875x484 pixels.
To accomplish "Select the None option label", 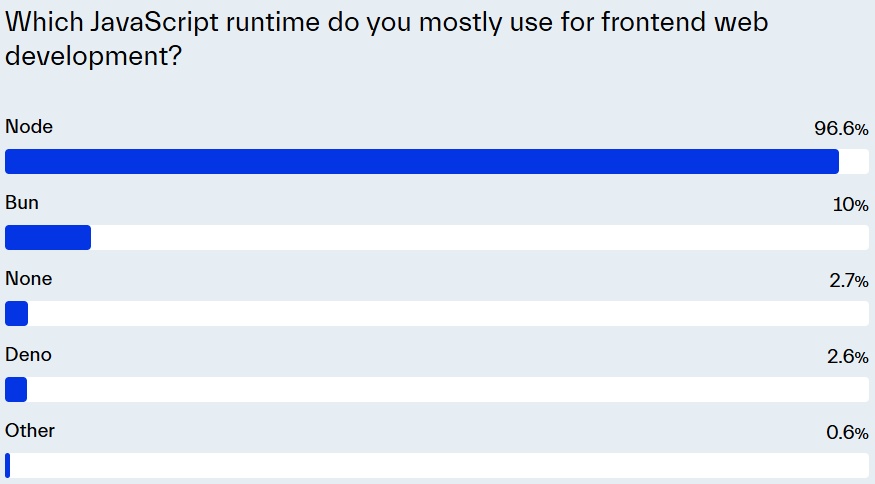I will pyautogui.click(x=28, y=279).
